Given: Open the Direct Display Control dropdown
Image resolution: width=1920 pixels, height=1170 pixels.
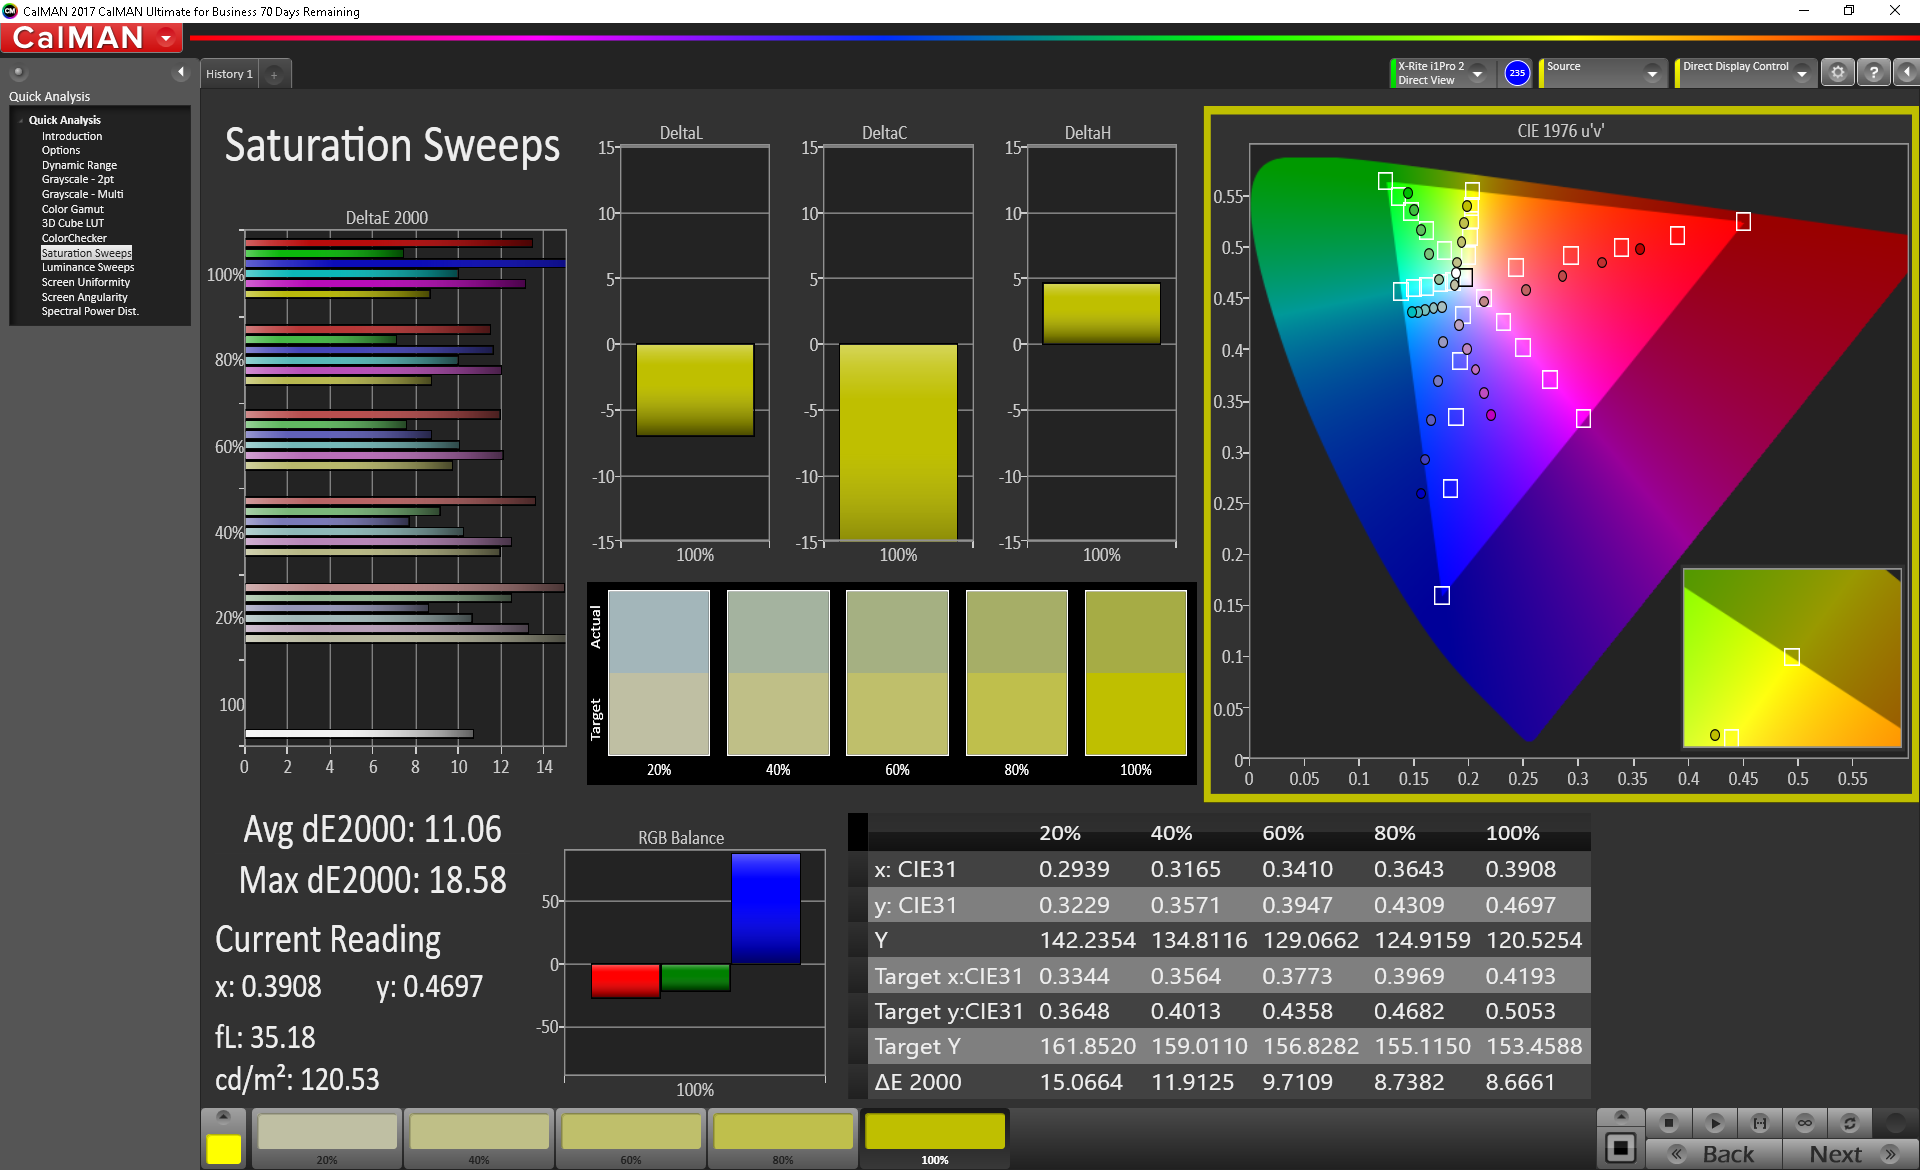Looking at the screenshot, I should coord(1801,74).
